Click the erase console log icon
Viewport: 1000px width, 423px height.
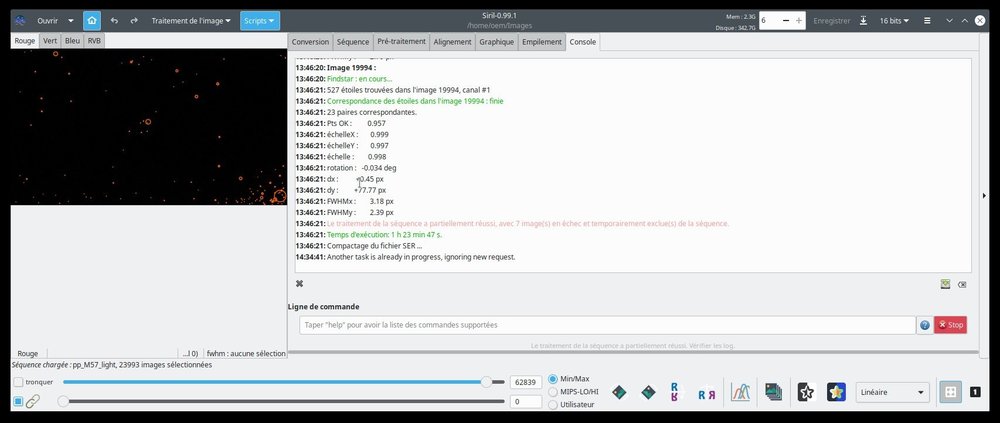962,285
